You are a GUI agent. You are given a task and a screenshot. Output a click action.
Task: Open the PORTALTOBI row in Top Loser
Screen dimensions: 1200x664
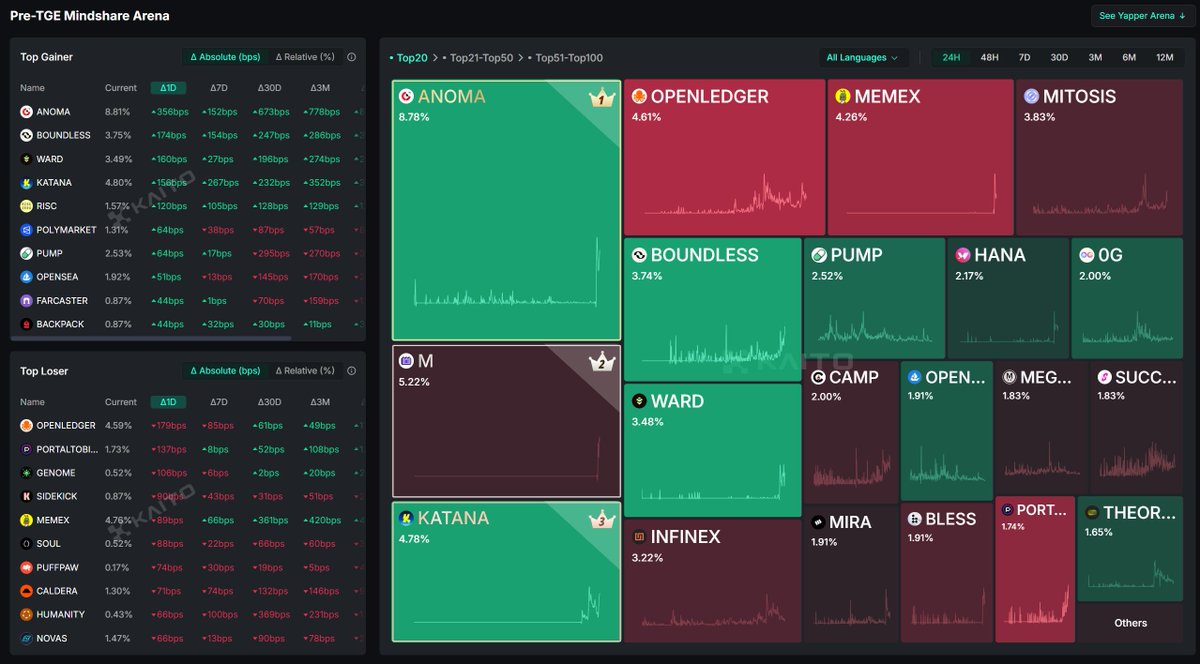coord(188,449)
